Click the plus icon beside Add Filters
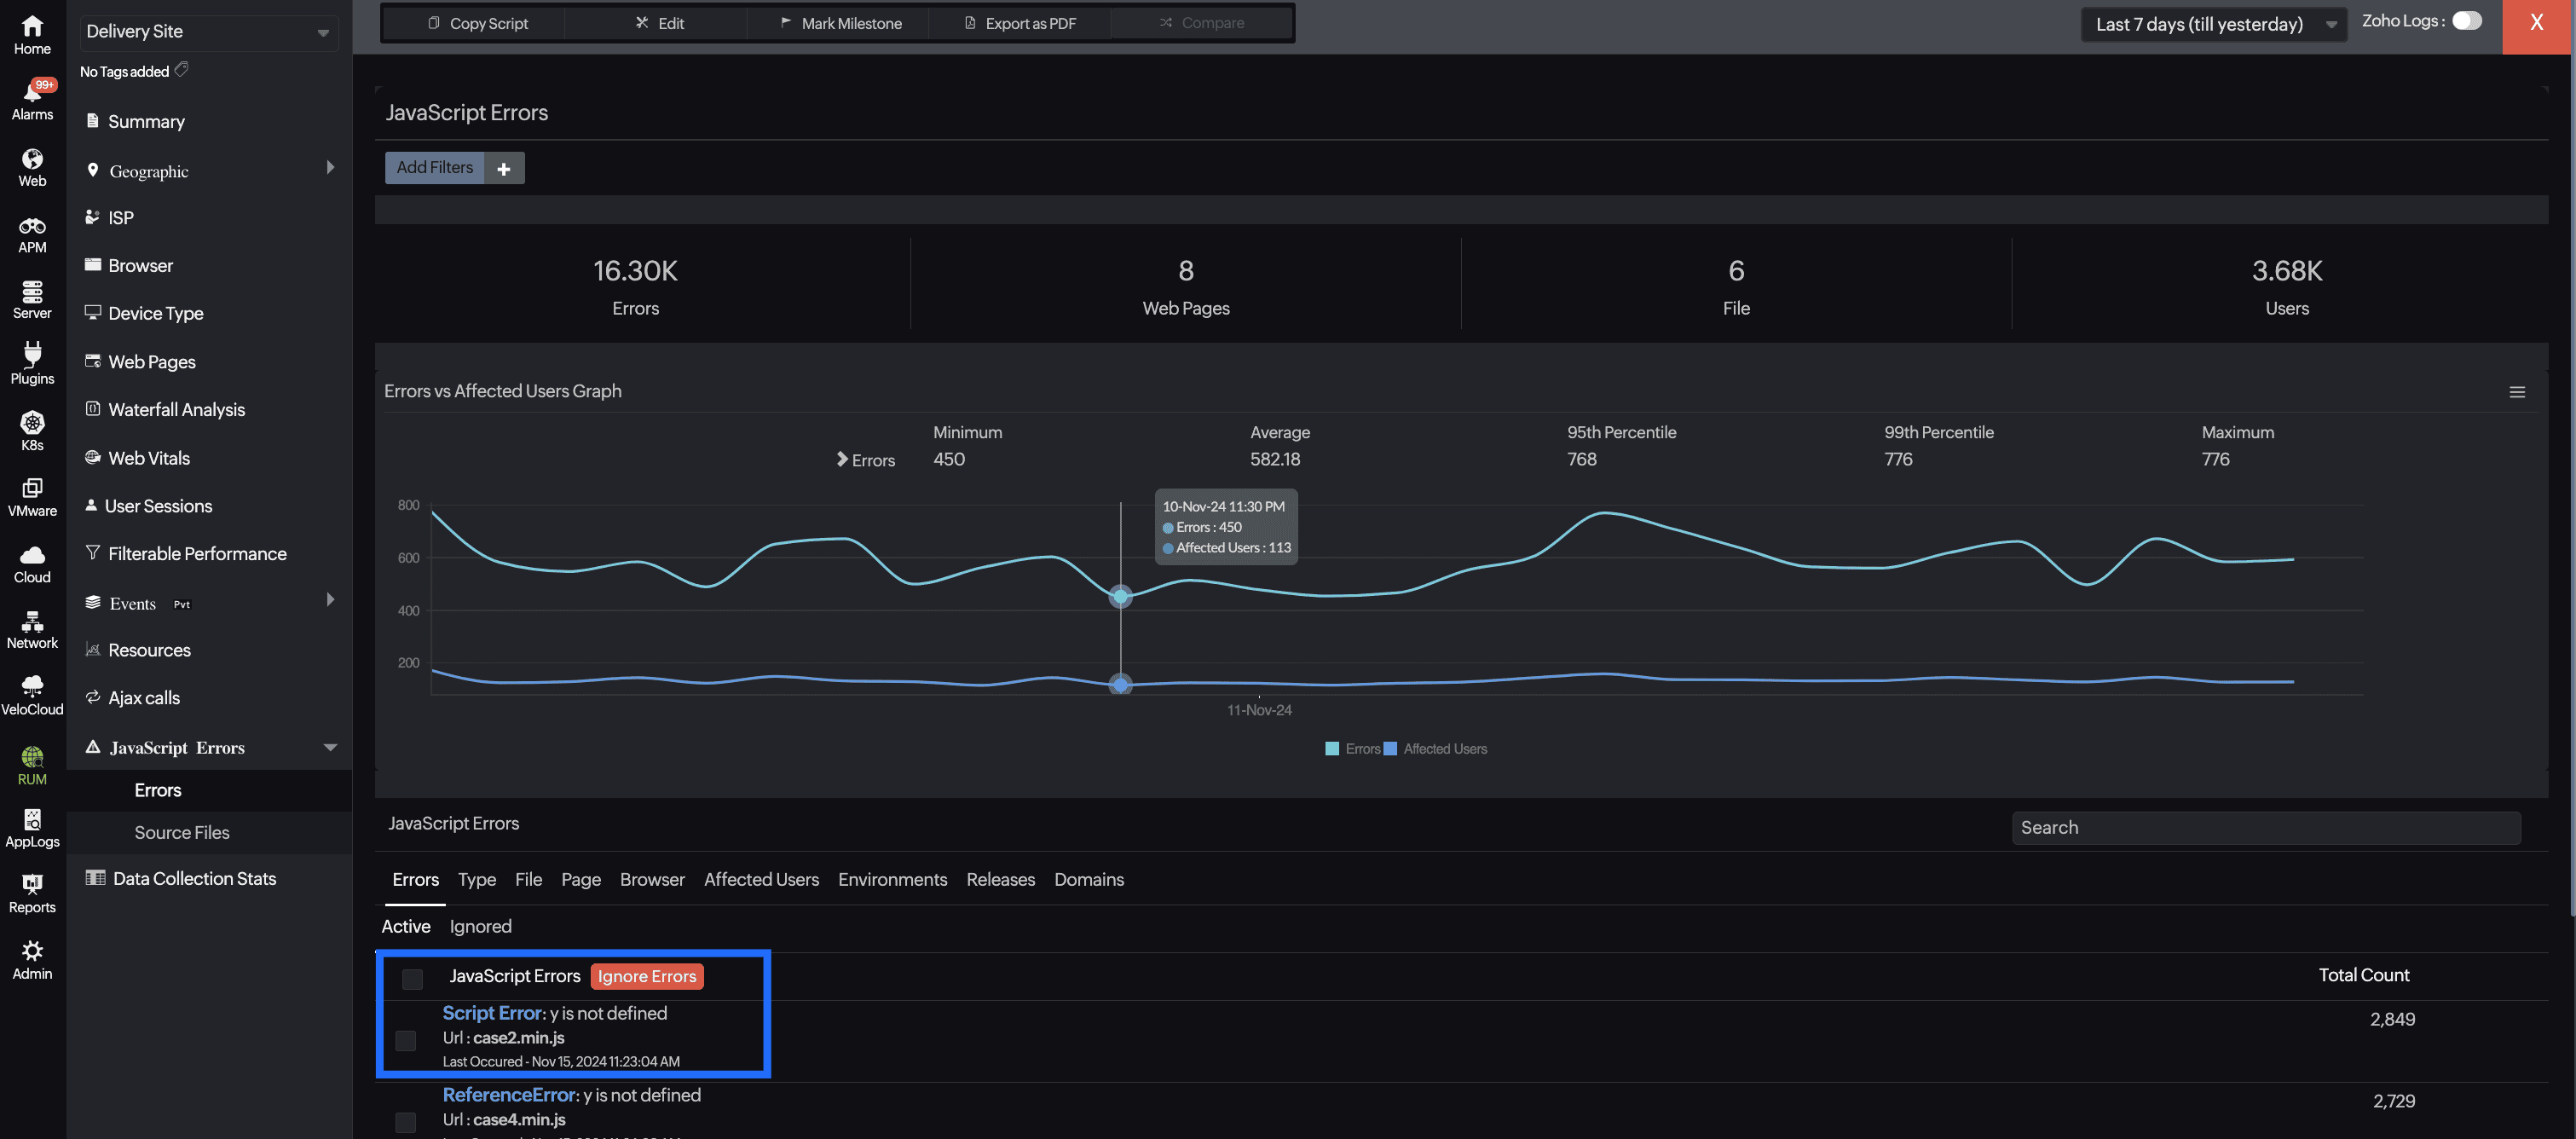The height and width of the screenshot is (1139, 2576). [x=504, y=168]
